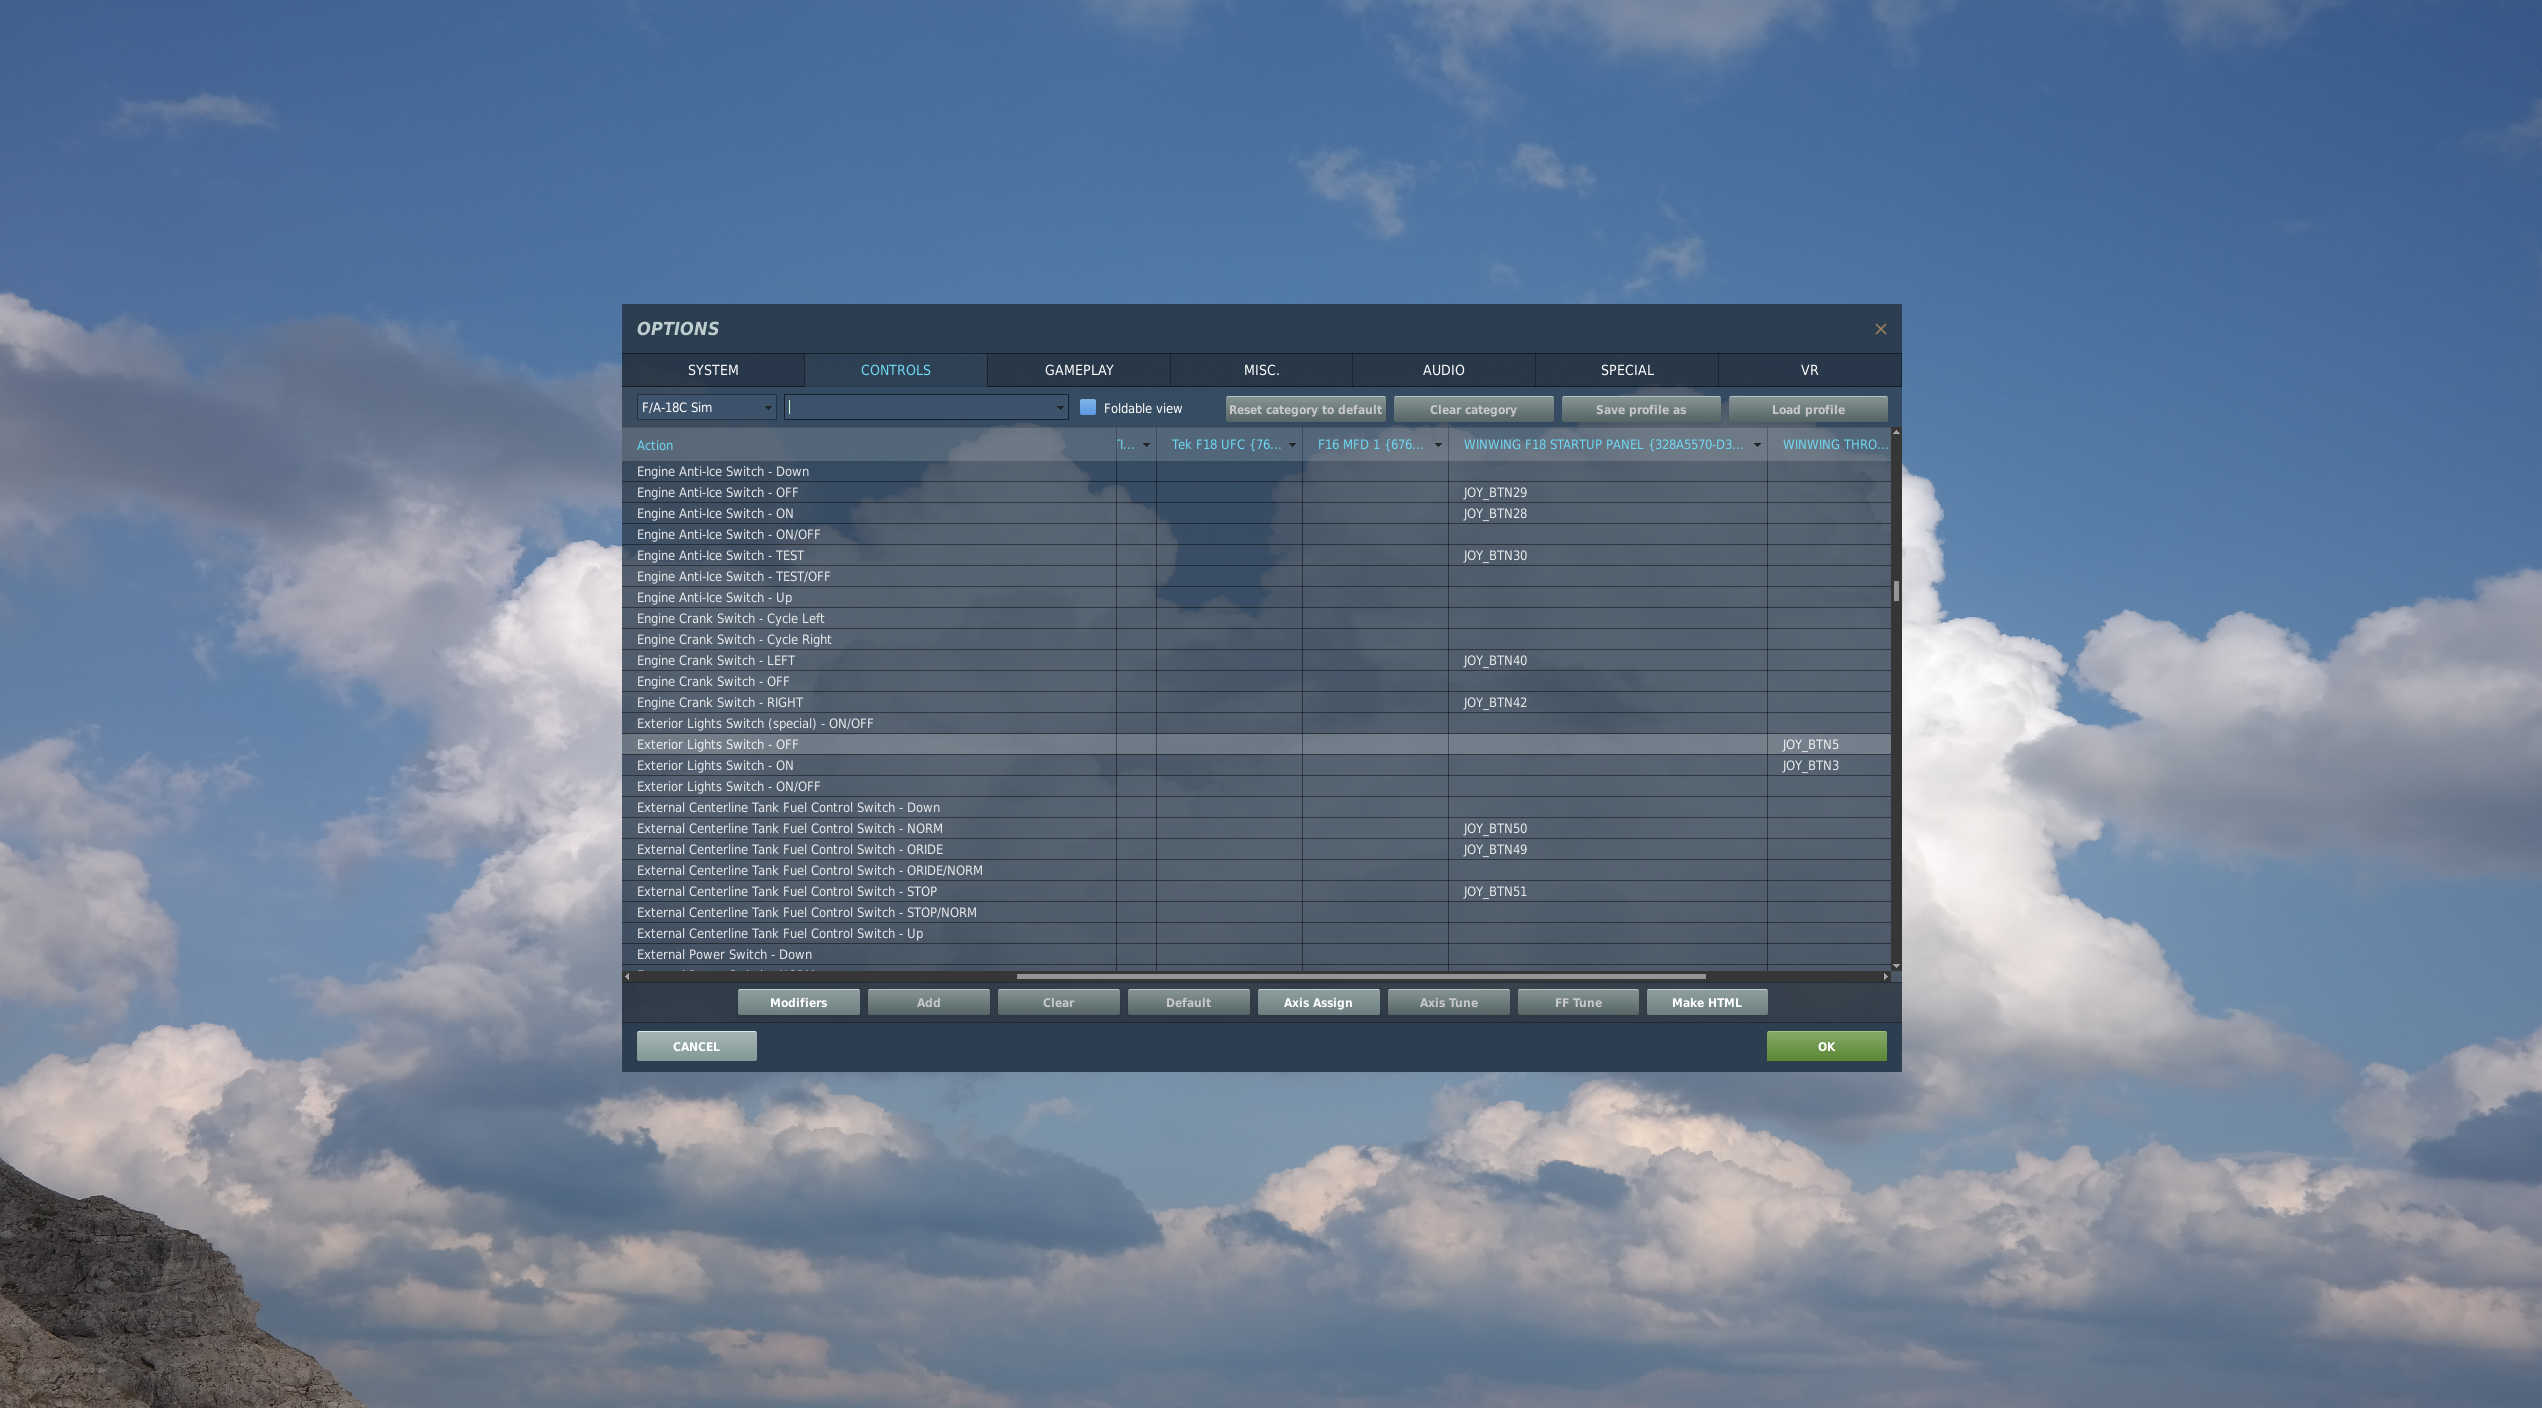The height and width of the screenshot is (1408, 2542).
Task: Click the Default button
Action: pyautogui.click(x=1188, y=1002)
